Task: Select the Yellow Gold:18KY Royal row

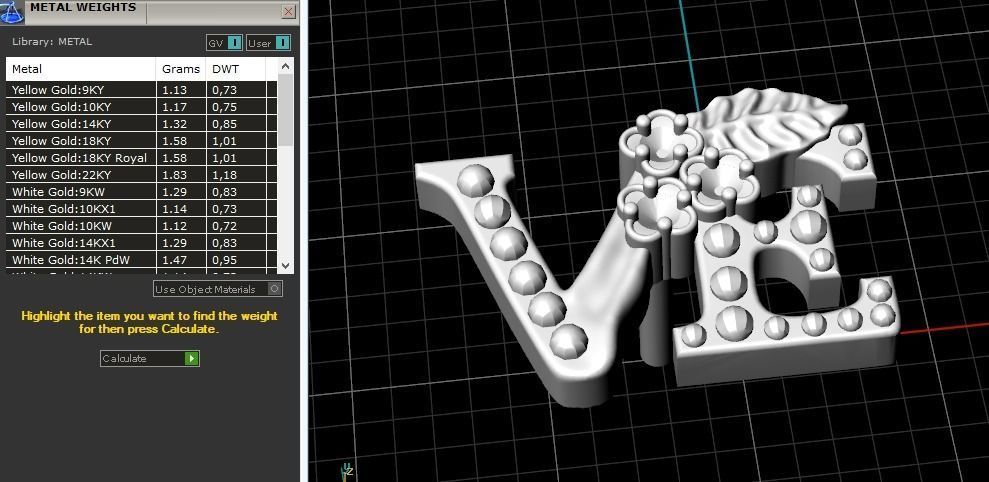Action: click(142, 158)
